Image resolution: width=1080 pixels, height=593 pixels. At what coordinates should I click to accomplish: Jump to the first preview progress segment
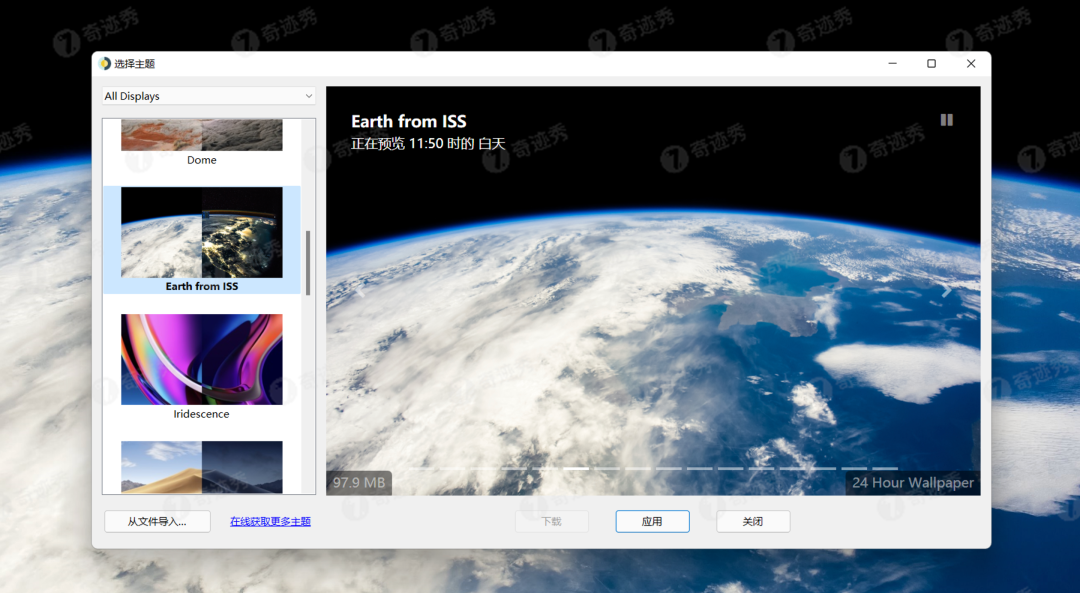pos(422,468)
